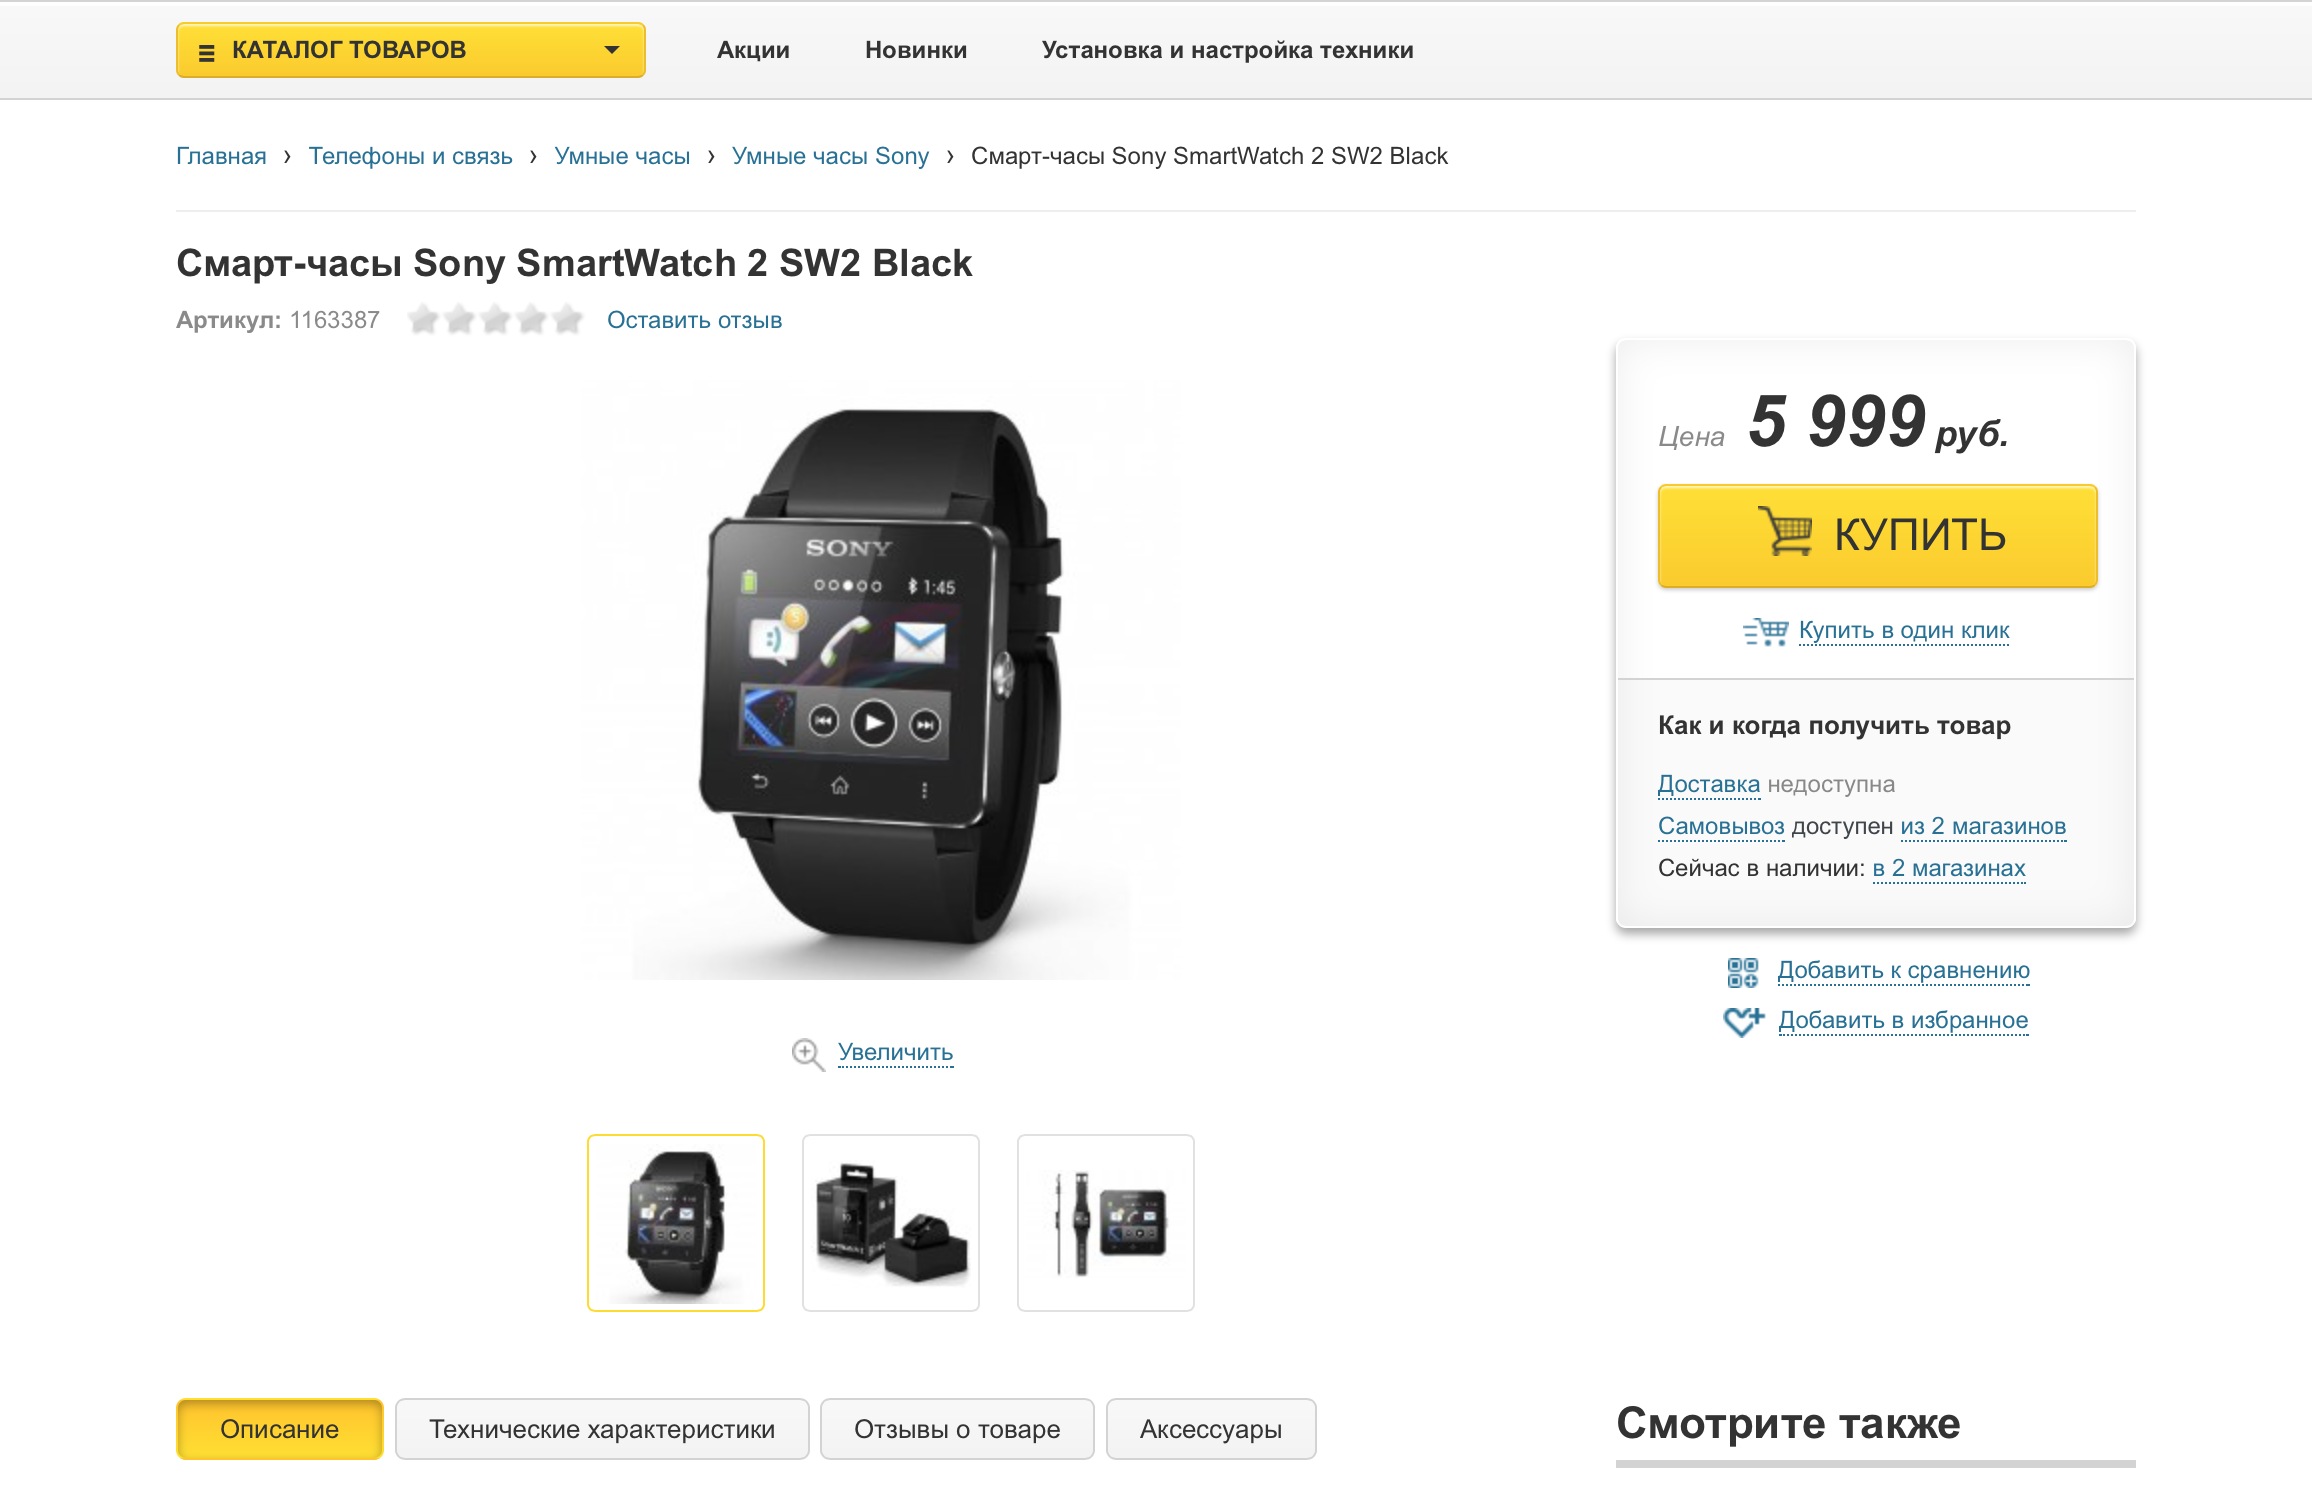2312x1486 pixels.
Task: Select the side view watch thumbnail
Action: coord(1106,1223)
